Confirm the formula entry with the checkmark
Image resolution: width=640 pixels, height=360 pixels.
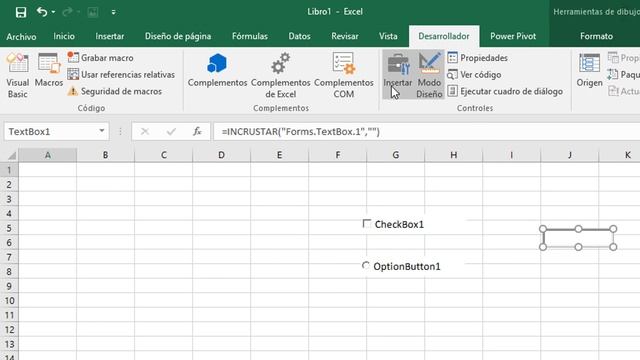171,131
